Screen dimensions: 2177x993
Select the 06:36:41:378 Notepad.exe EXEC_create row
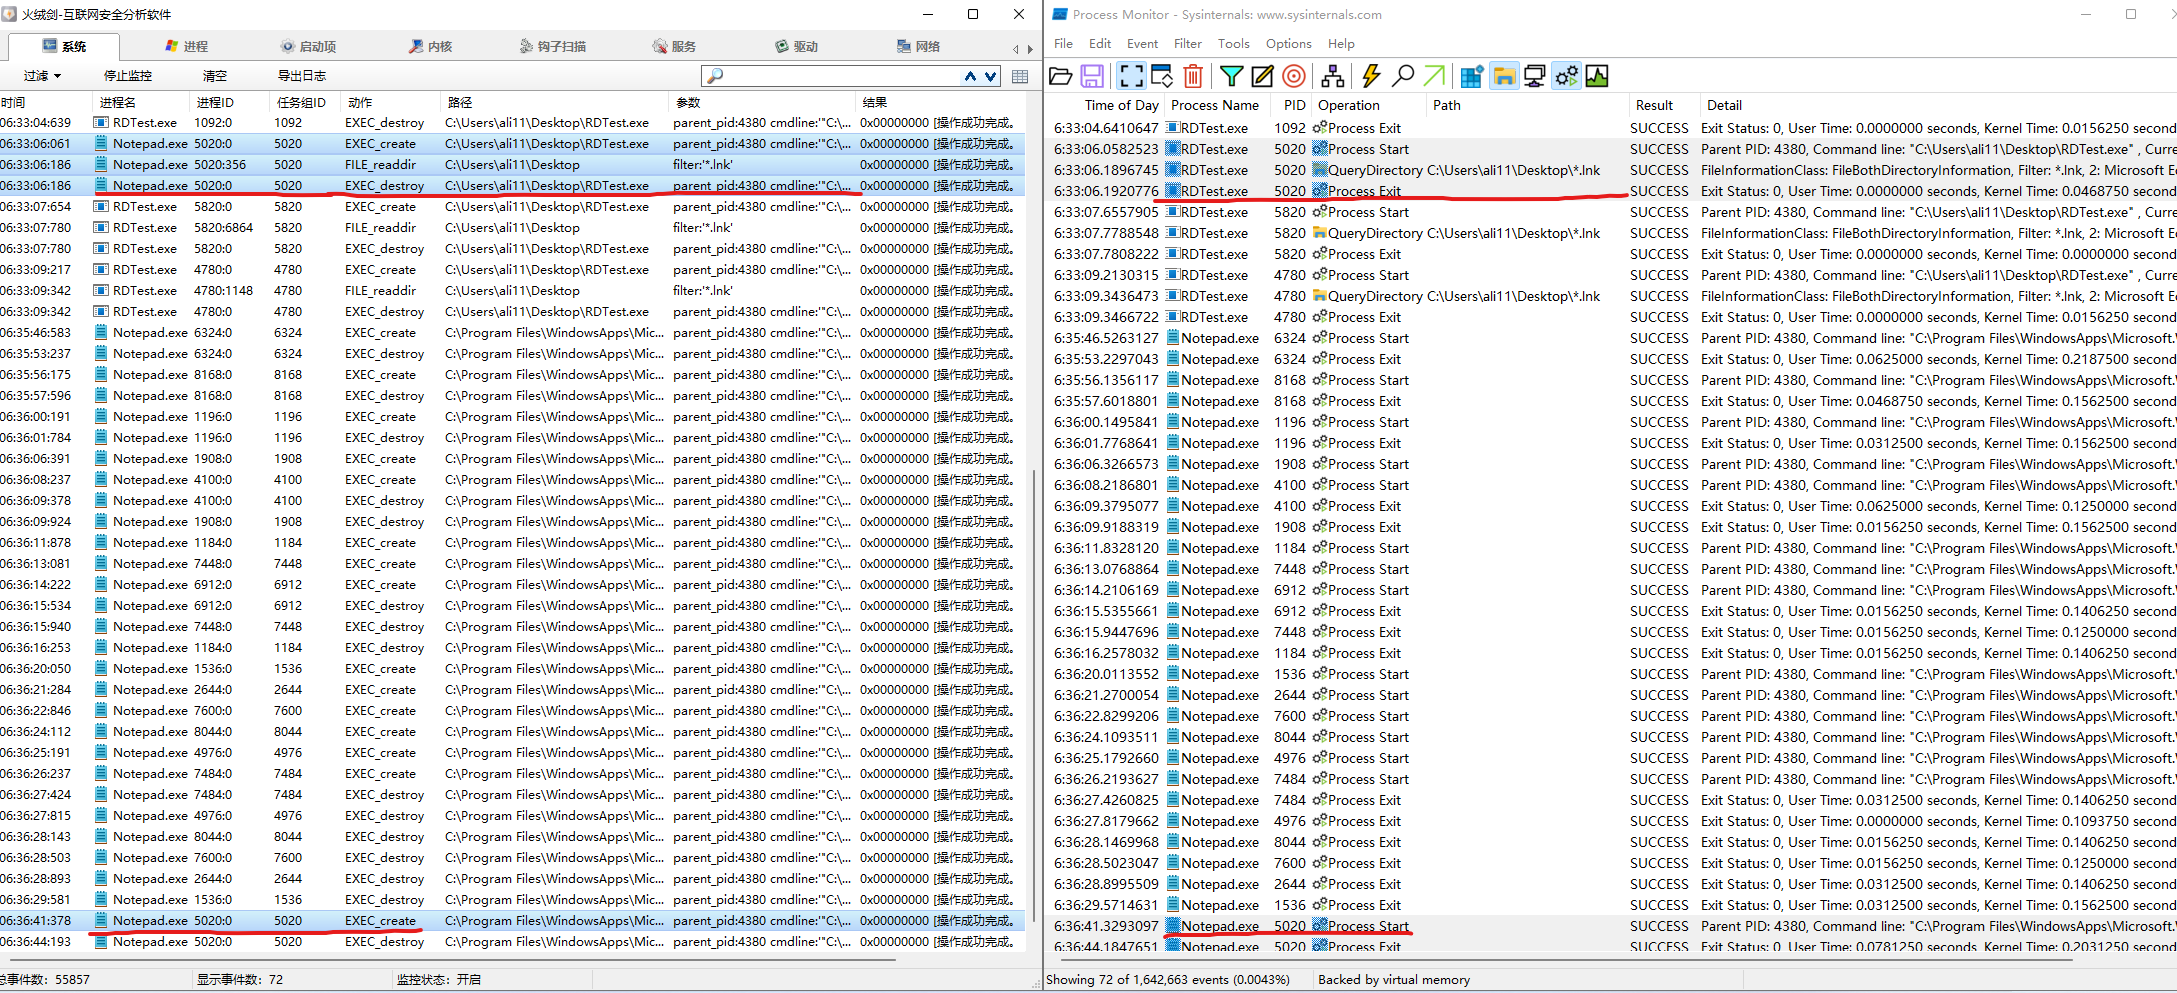click(512, 921)
